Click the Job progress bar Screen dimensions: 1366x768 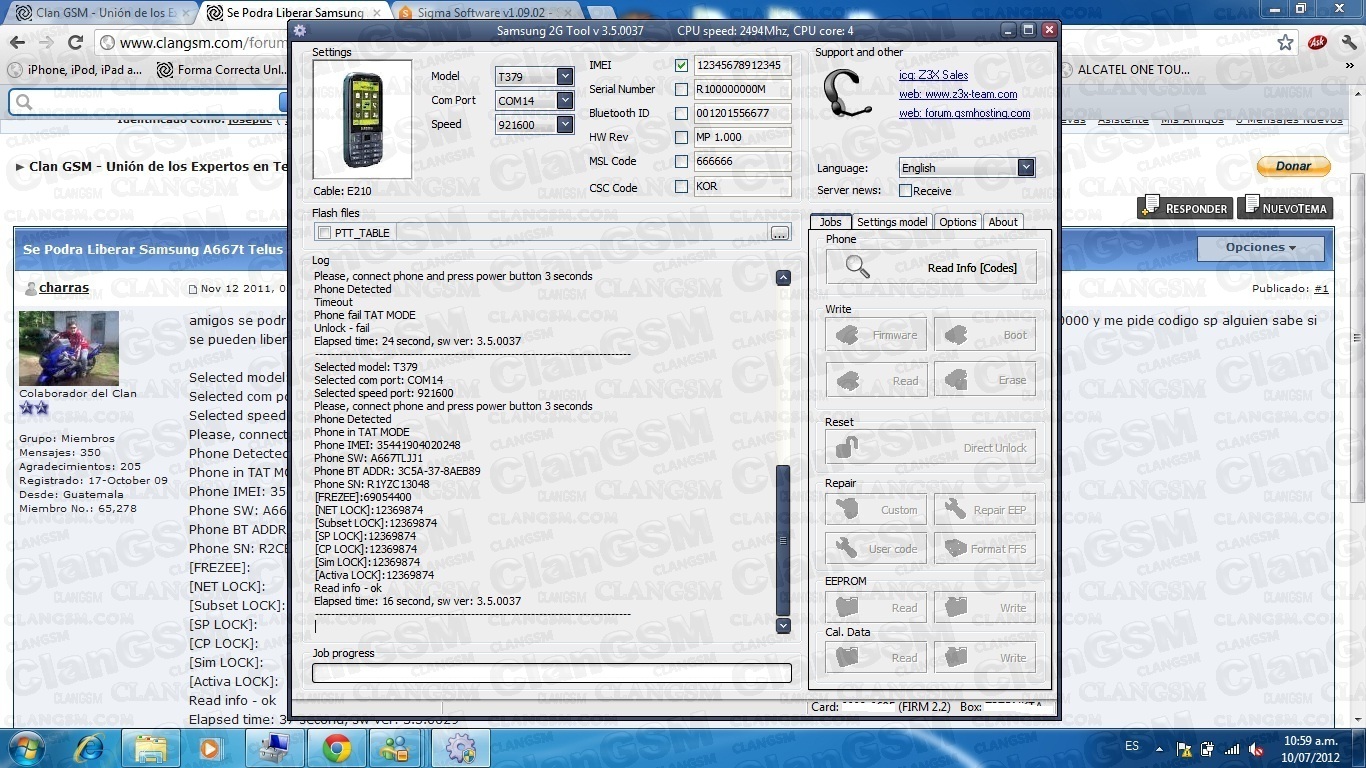click(x=552, y=673)
